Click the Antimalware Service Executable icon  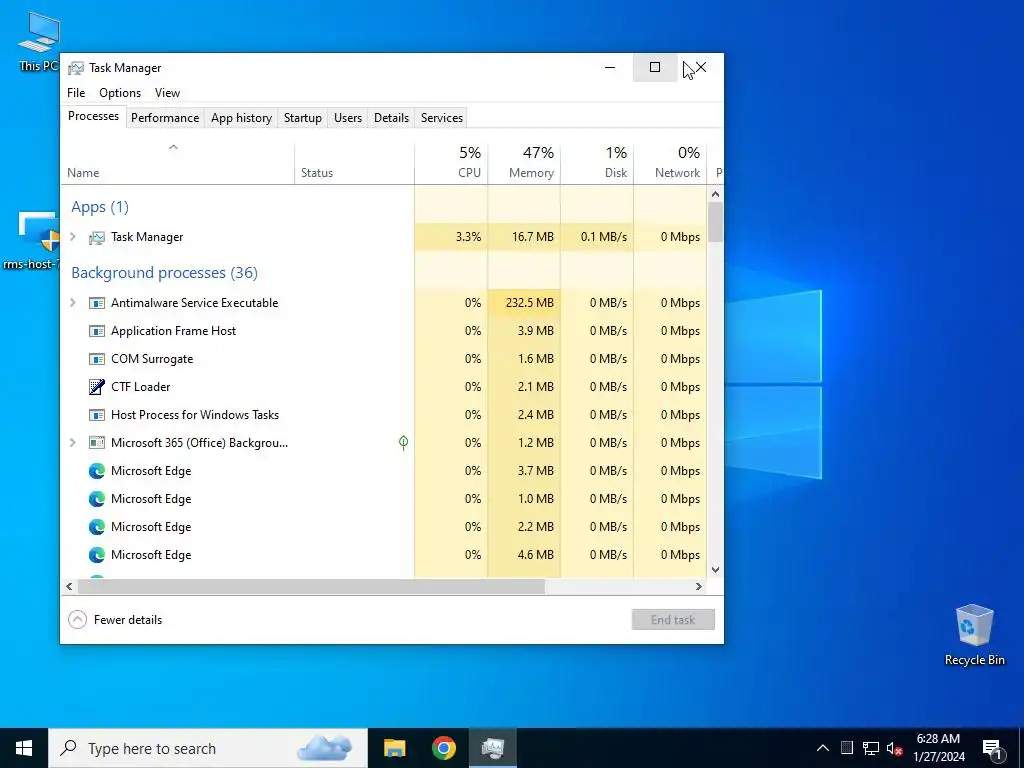97,303
